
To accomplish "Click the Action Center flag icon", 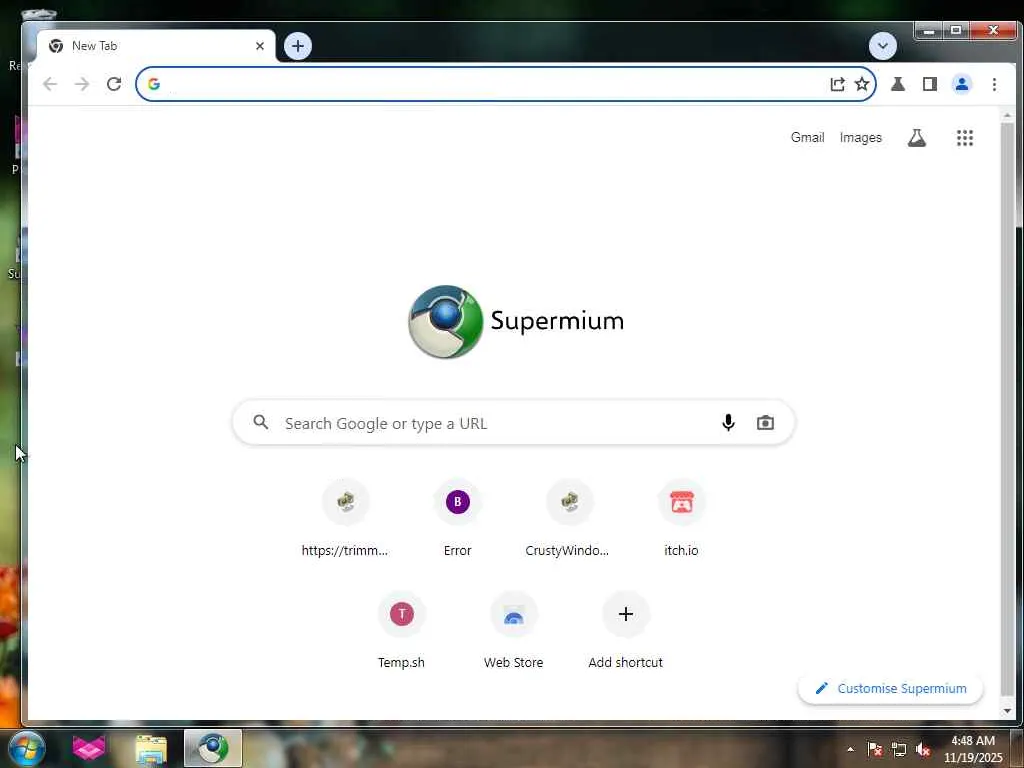I will 874,749.
